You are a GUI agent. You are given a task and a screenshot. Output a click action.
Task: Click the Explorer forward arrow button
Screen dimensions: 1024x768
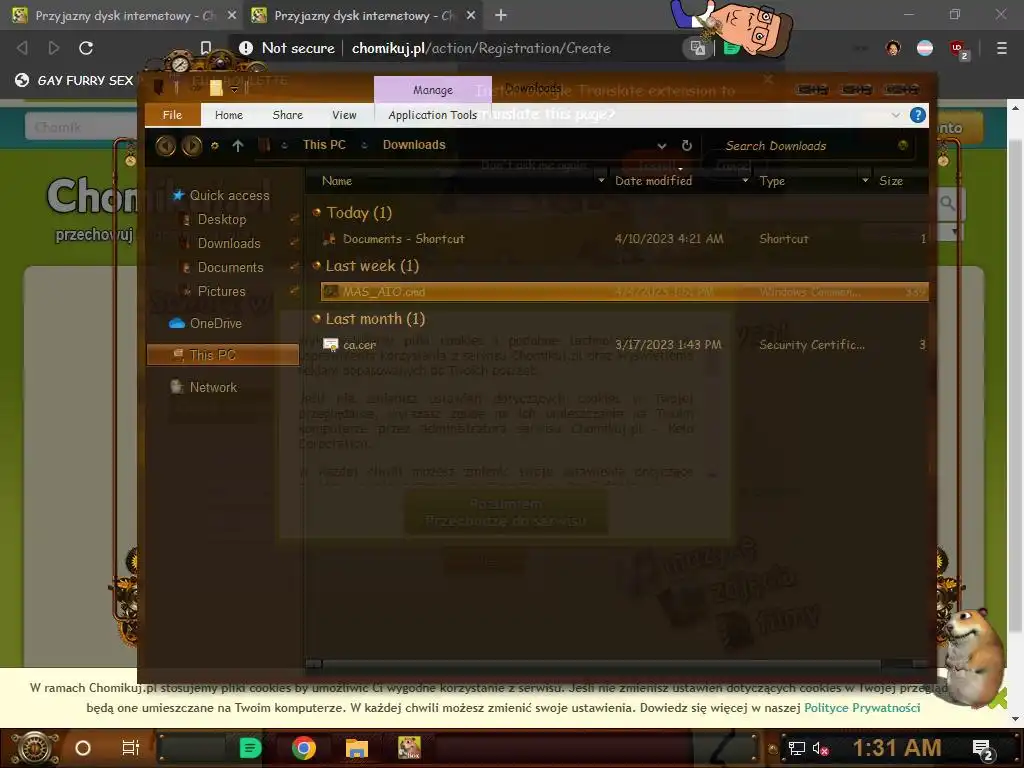[191, 145]
